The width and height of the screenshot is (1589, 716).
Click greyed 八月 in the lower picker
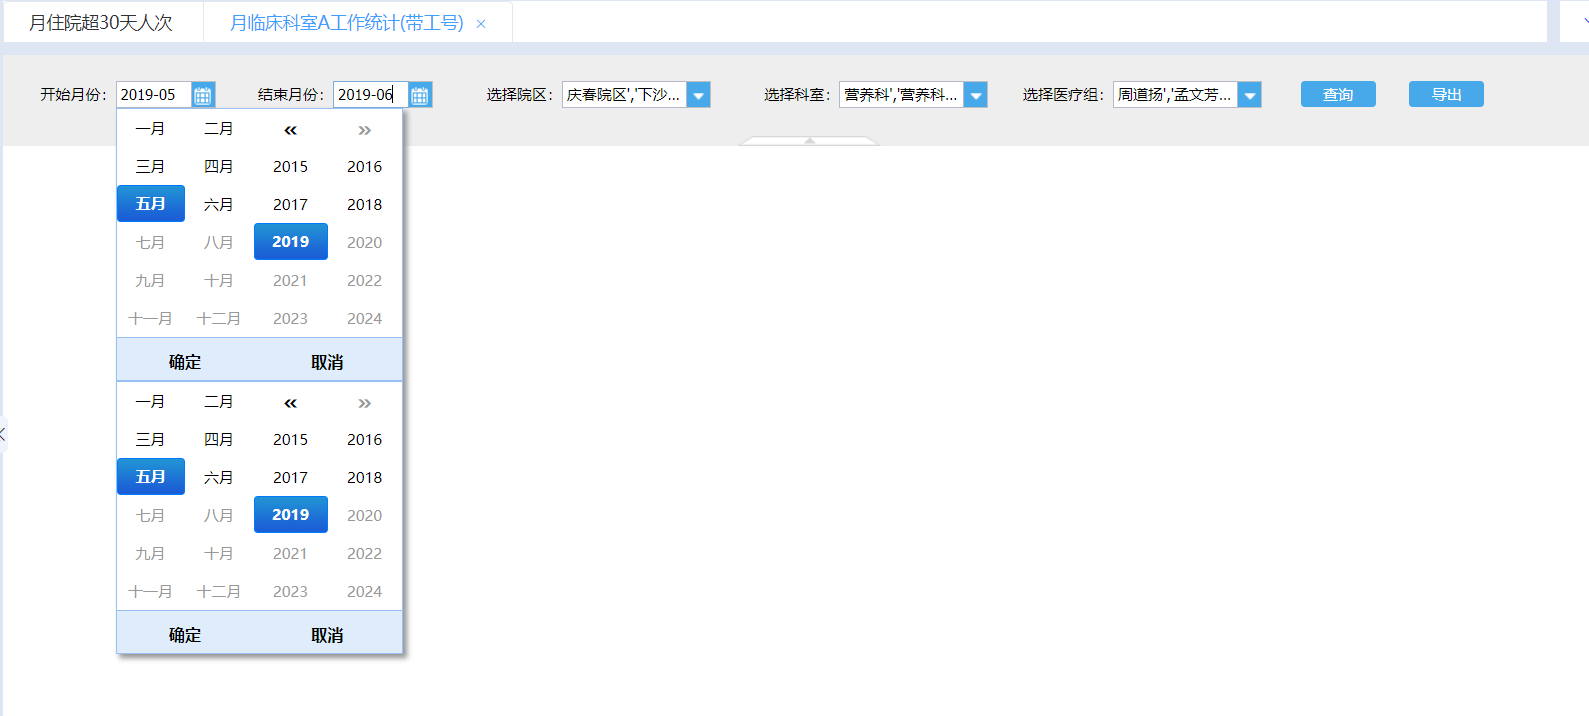[x=218, y=516]
